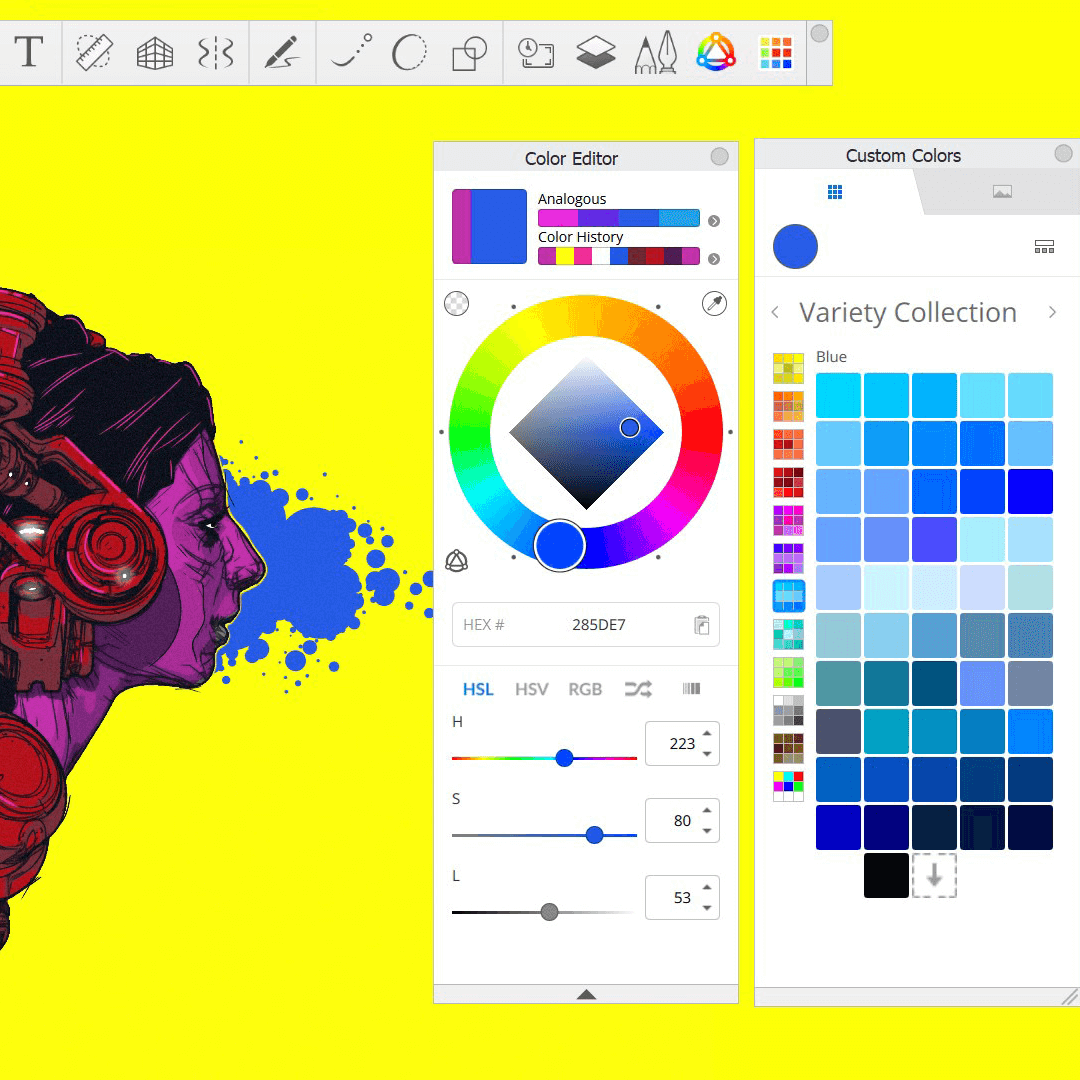
Task: Open the Custom Colors grid icon
Action: [776, 52]
